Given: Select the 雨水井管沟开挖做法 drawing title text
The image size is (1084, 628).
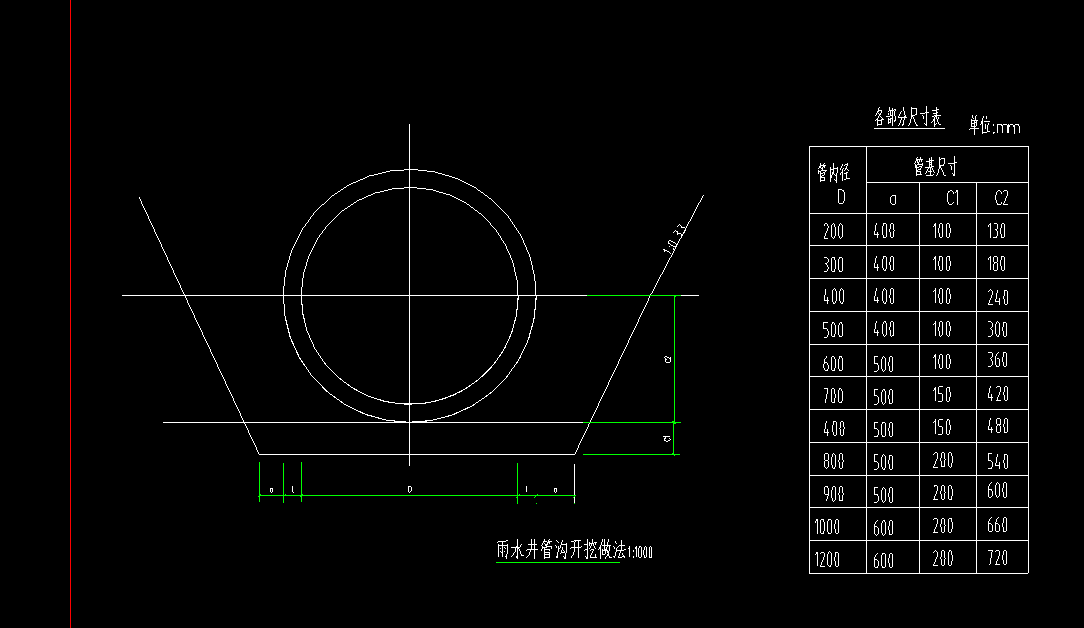Looking at the screenshot, I should (561, 550).
